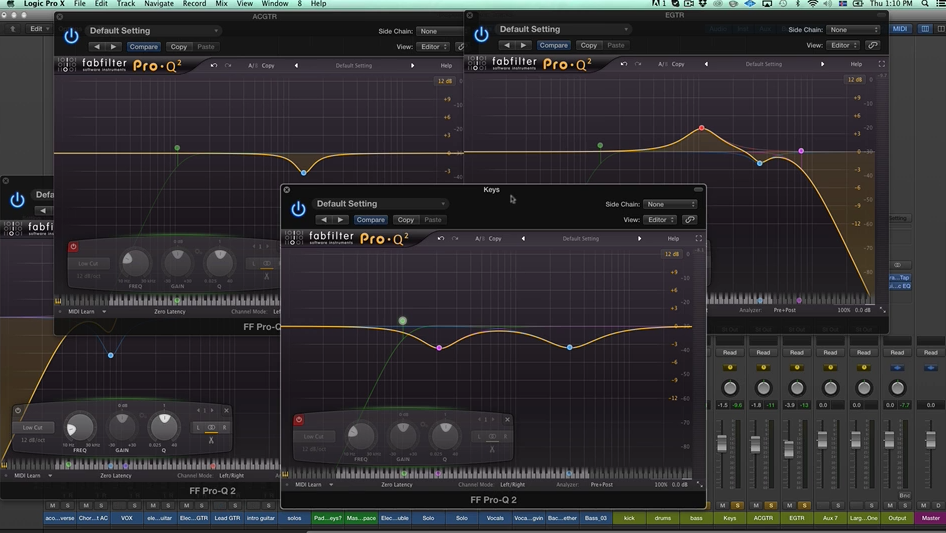Click Bnc button on Output channel
946x533 pixels.
904,496
